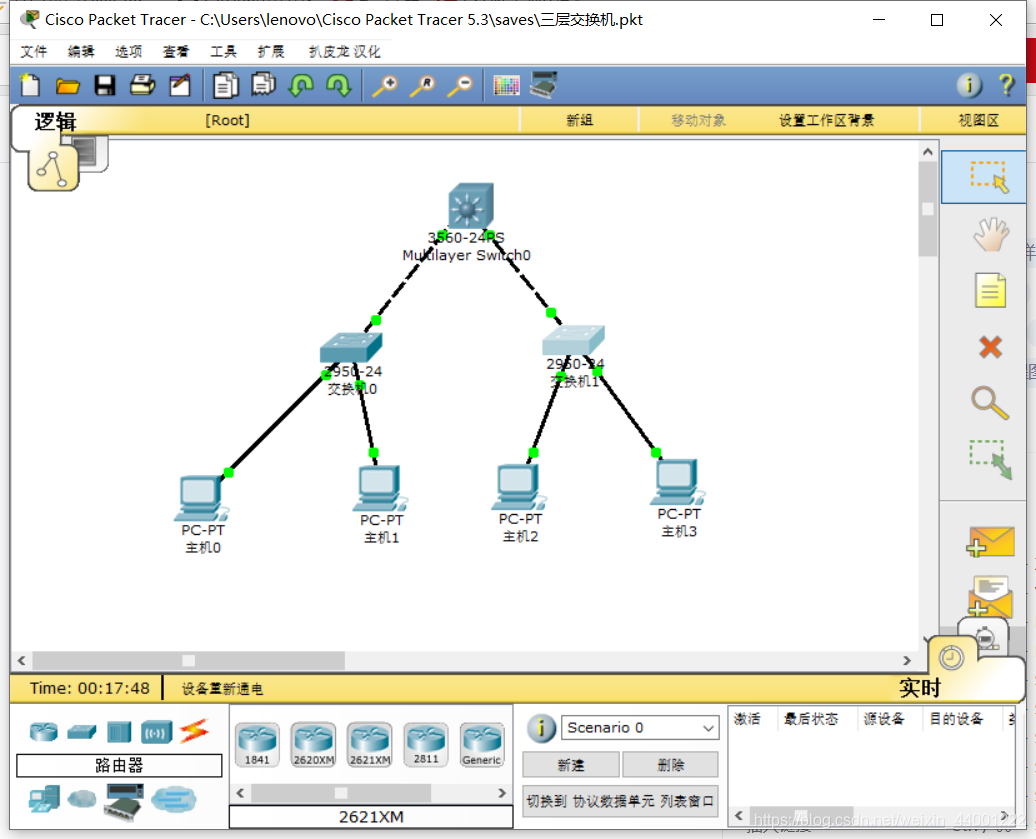Click the Zoom In magnifier icon
This screenshot has width=1036, height=839.
pos(384,86)
